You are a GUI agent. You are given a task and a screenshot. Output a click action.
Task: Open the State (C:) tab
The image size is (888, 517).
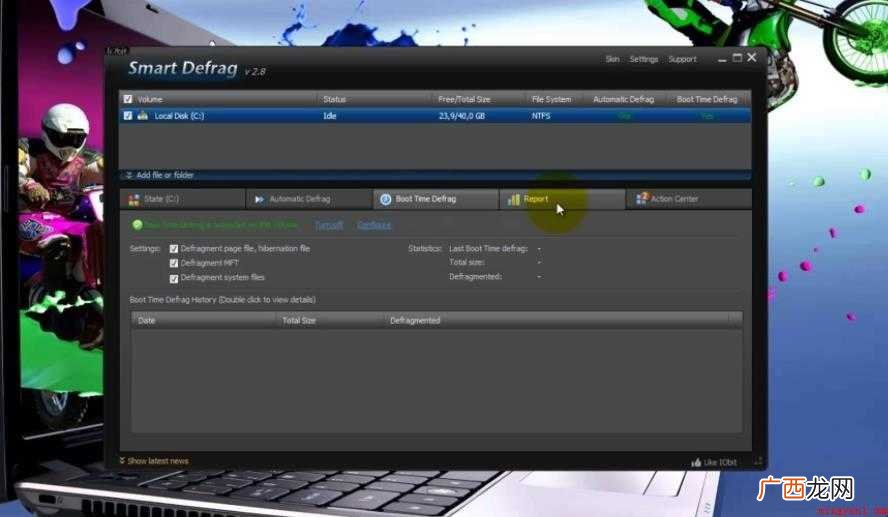(x=183, y=199)
